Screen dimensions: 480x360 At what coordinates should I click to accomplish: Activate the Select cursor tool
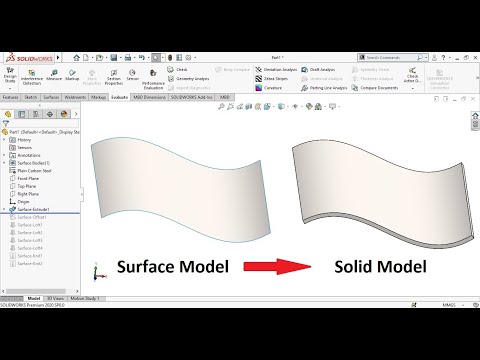[x=156, y=58]
